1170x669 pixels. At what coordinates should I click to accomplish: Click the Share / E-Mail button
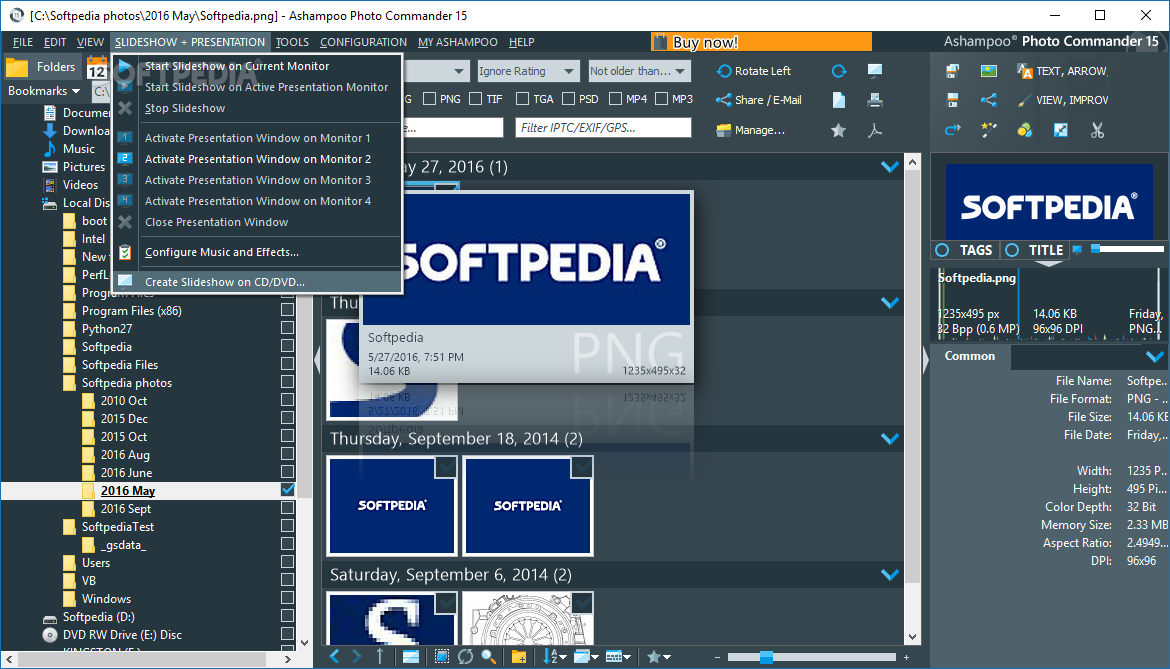click(x=758, y=100)
